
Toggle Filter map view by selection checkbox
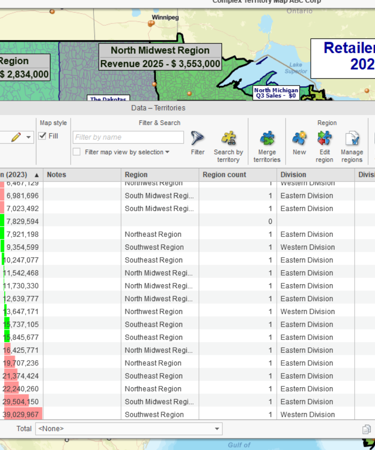(77, 152)
